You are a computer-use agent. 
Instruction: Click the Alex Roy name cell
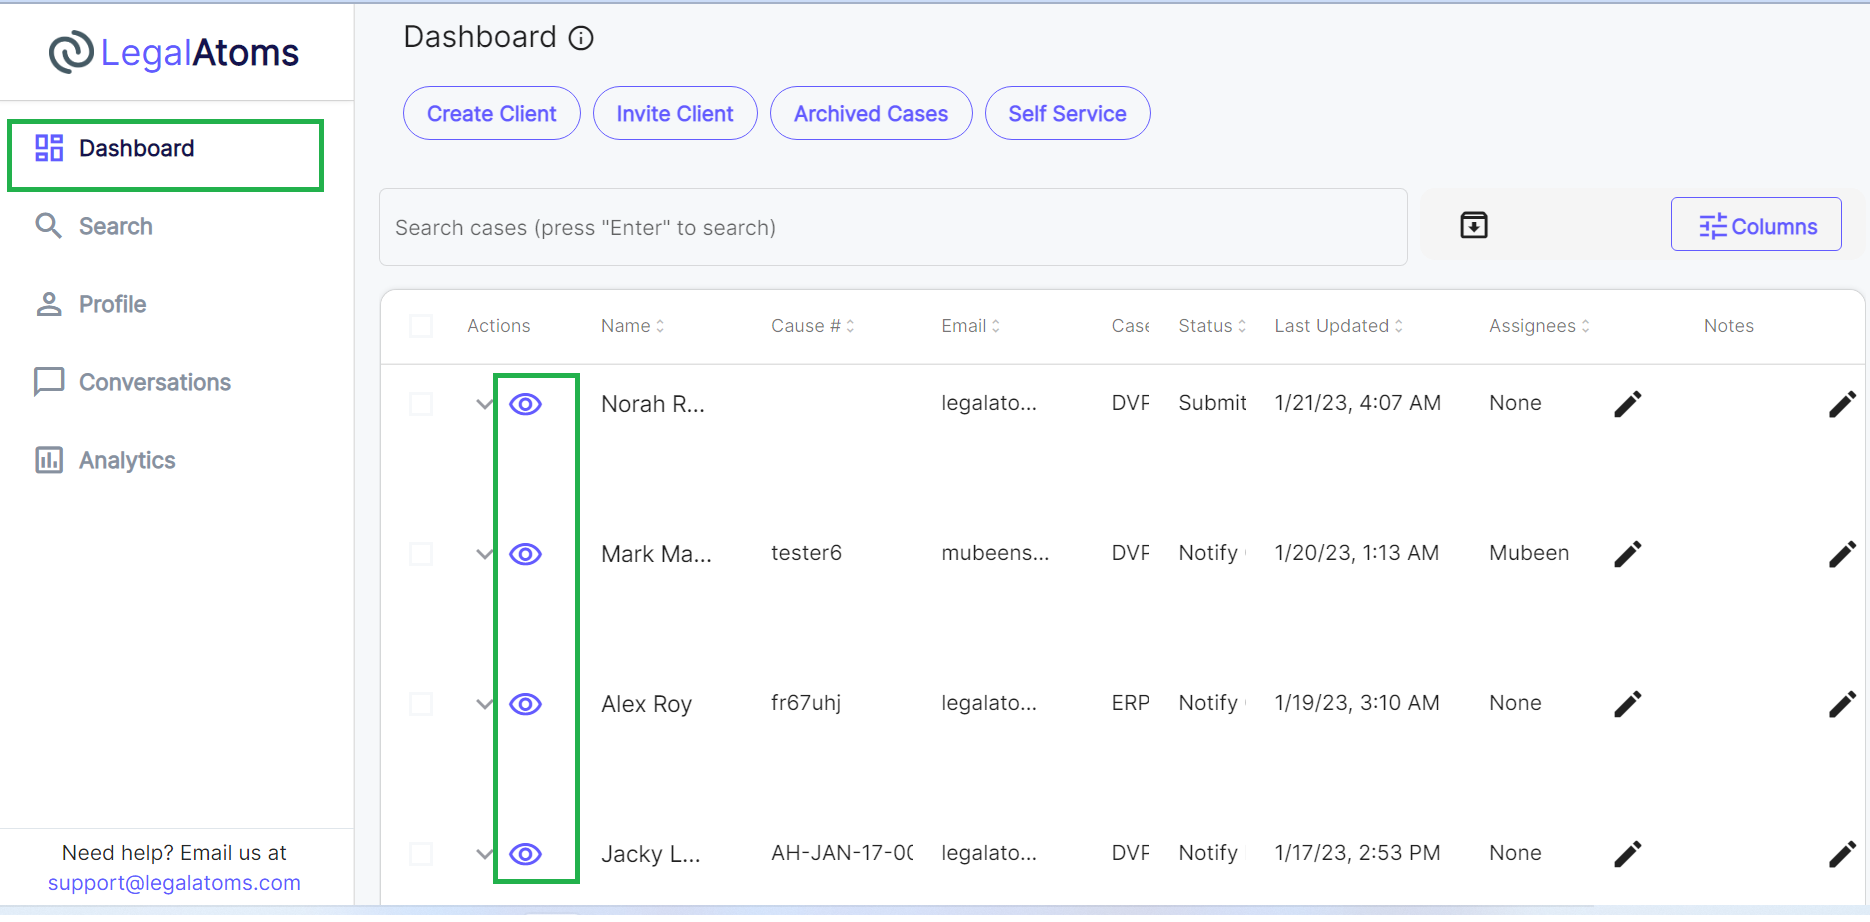click(647, 704)
